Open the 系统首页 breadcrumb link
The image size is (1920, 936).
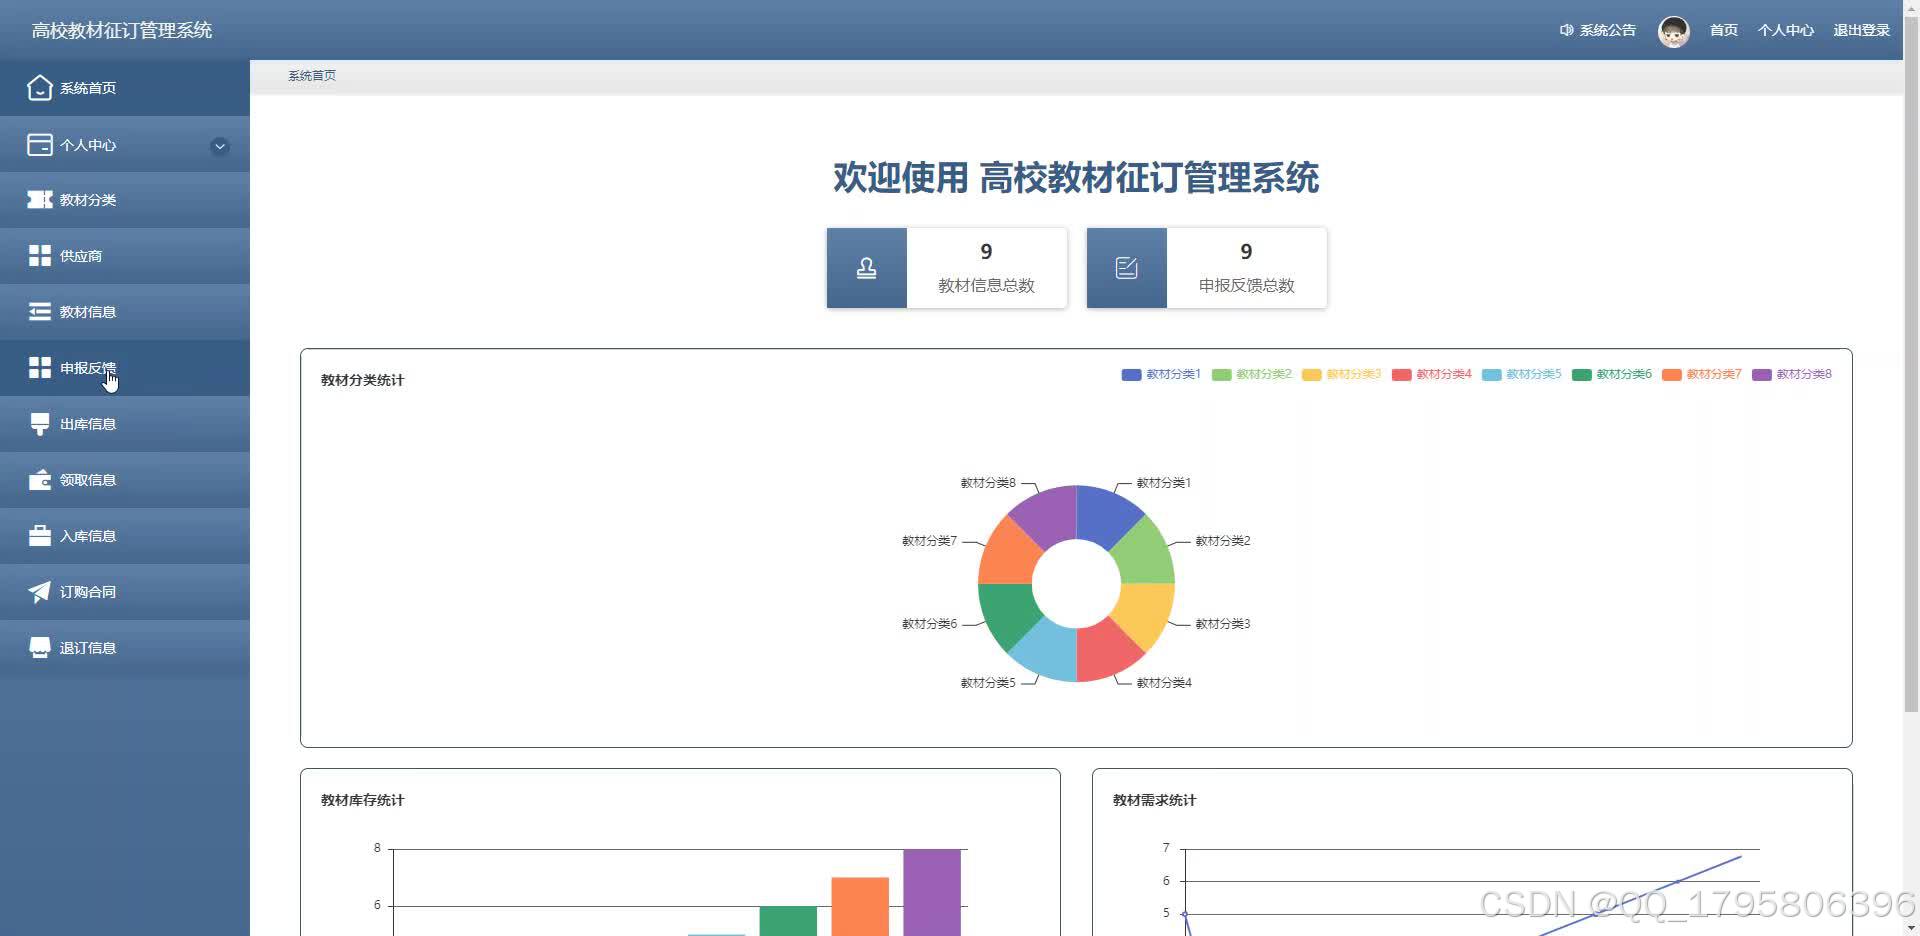click(311, 75)
